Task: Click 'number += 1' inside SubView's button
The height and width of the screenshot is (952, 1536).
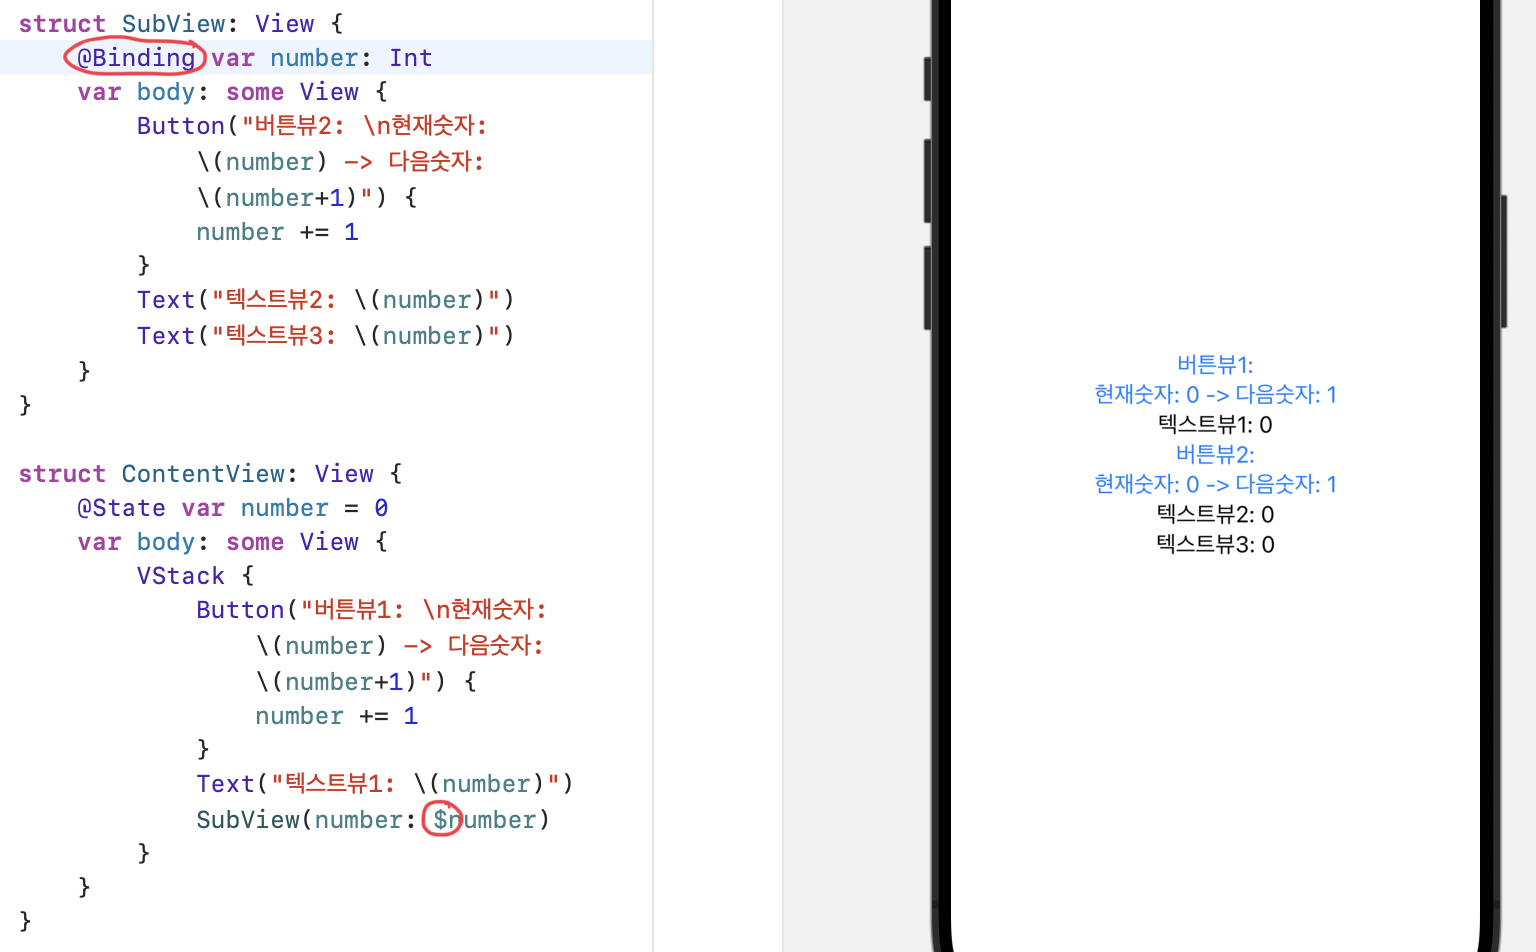Action: tap(277, 232)
